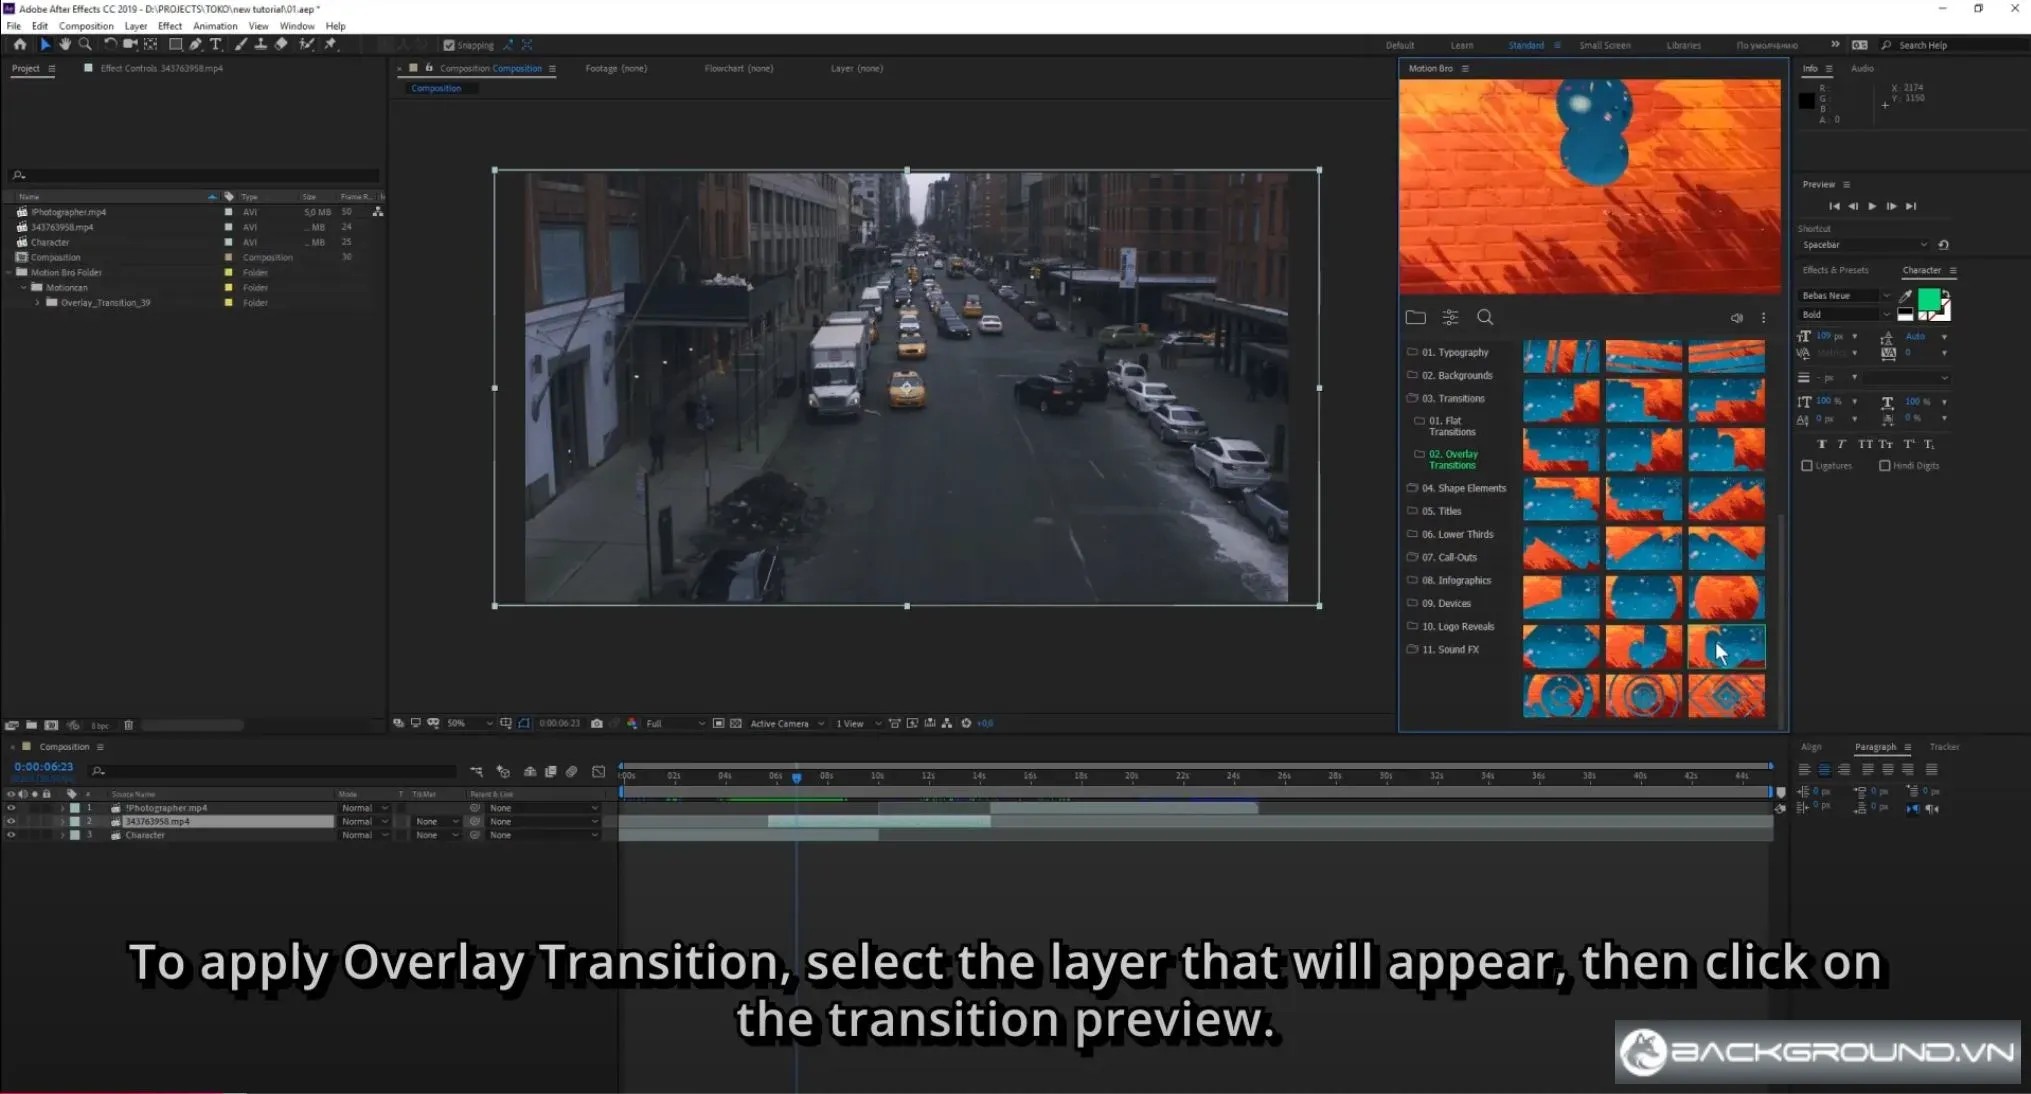Select the Hand tool
Screen dimensions: 2031x1094
[65, 45]
